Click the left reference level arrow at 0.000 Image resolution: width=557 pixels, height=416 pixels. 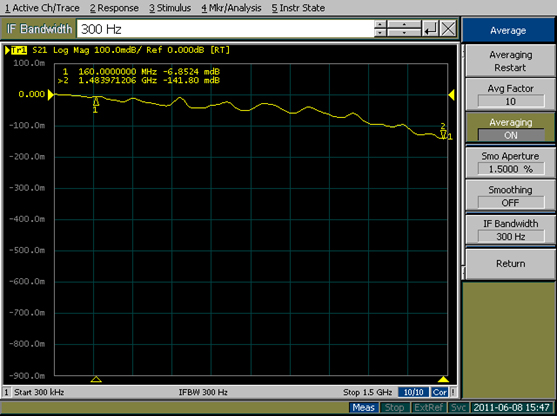tap(50, 95)
